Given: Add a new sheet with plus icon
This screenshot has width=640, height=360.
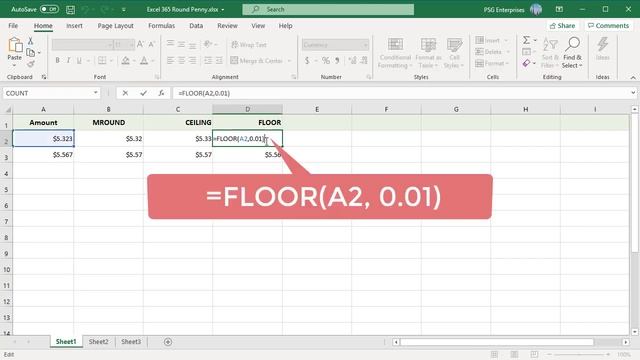Looking at the screenshot, I should 168,342.
